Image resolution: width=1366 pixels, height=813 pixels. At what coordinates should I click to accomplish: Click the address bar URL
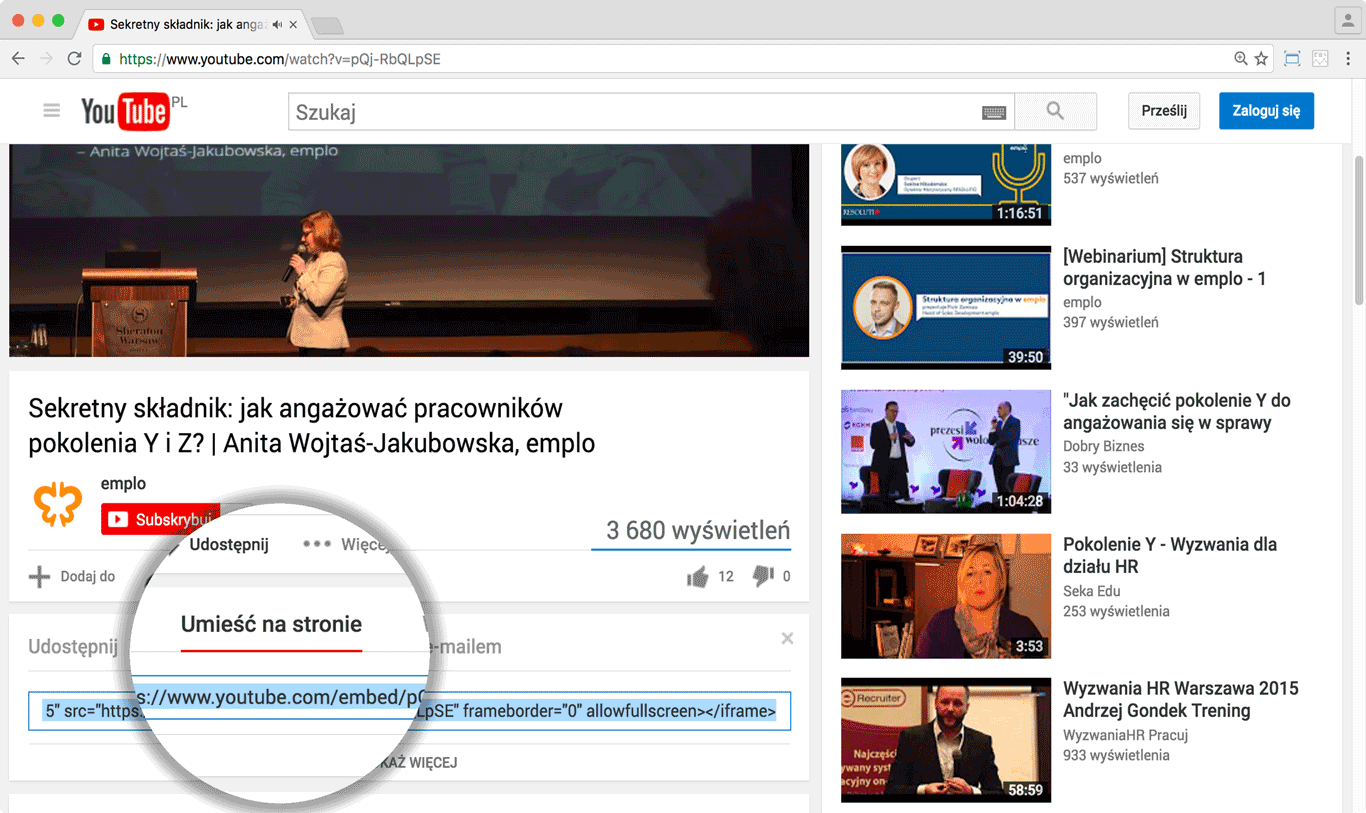pyautogui.click(x=280, y=59)
